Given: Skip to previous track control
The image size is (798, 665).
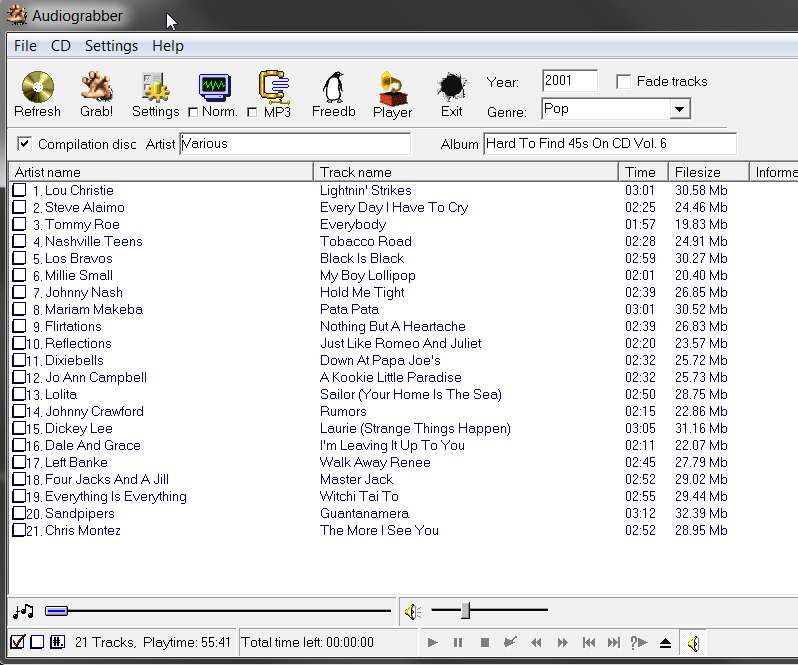Looking at the screenshot, I should [x=589, y=643].
